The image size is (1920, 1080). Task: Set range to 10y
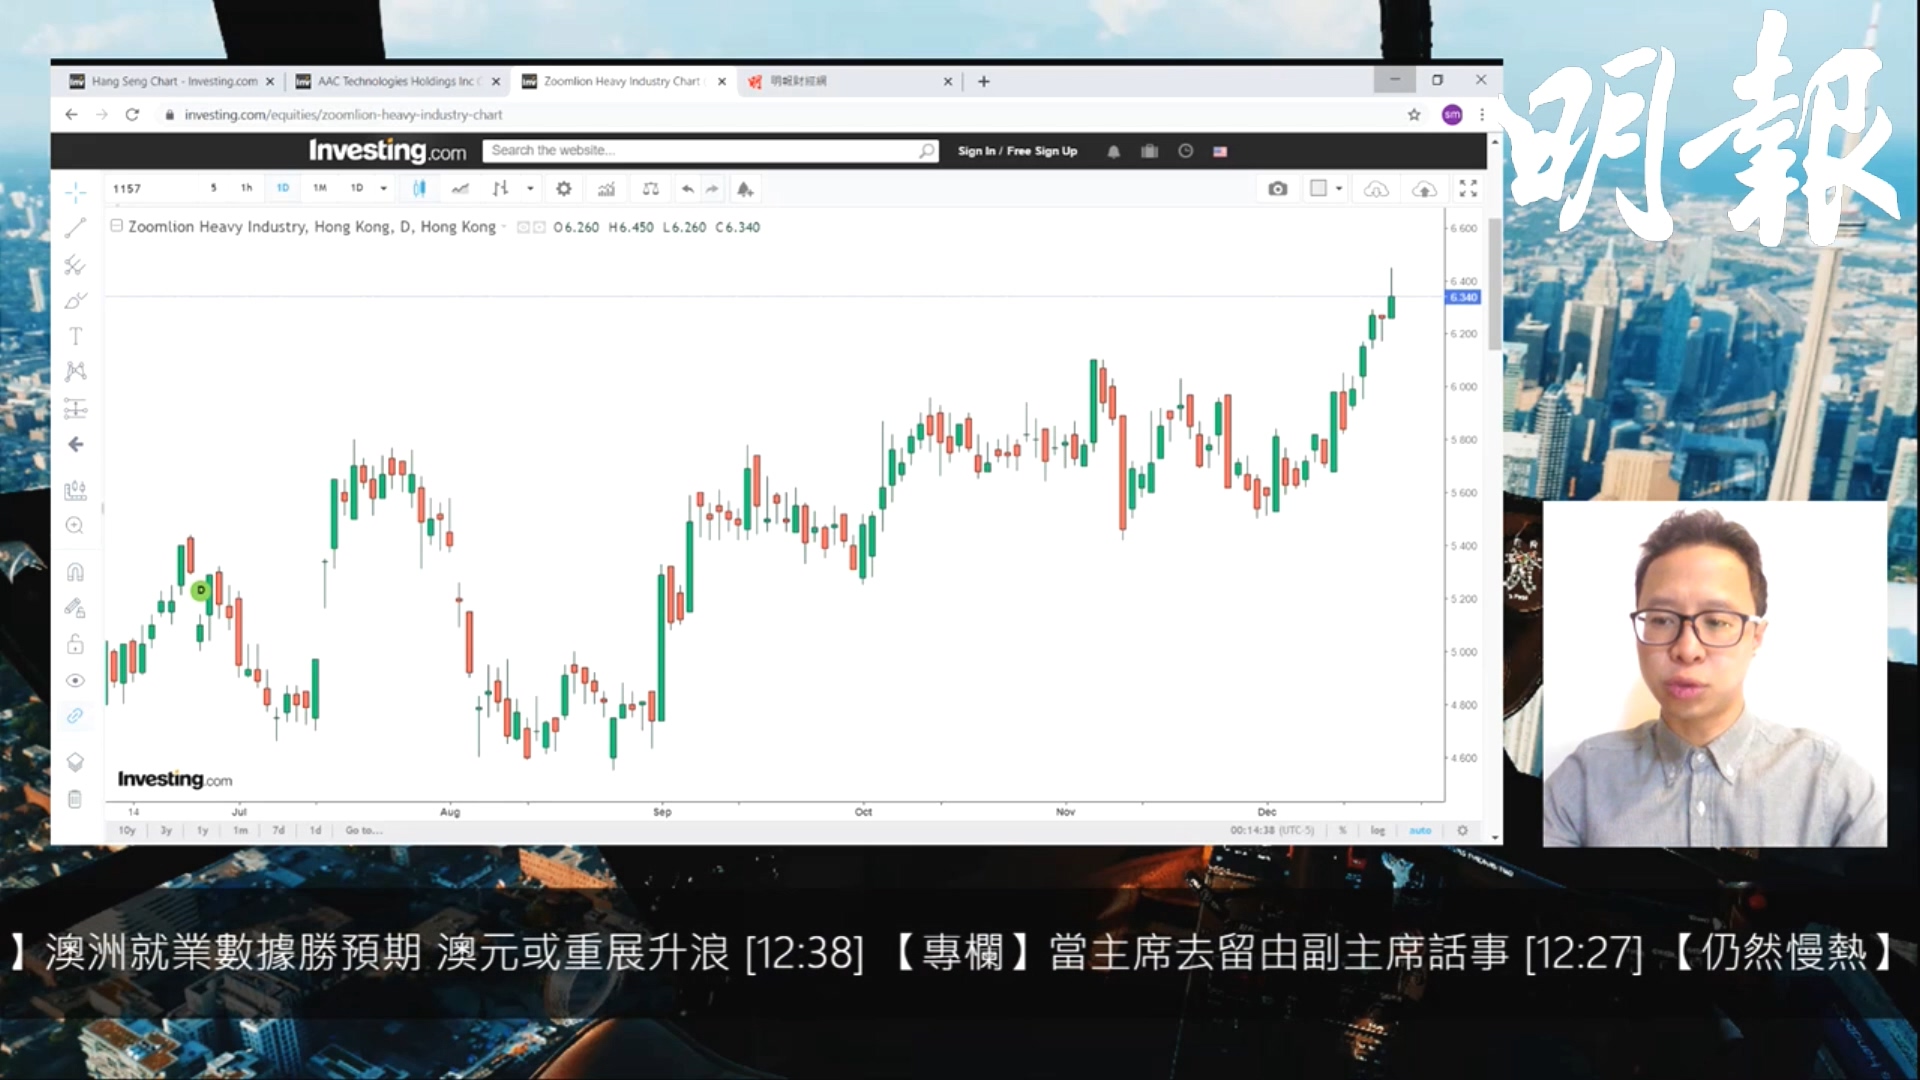(x=127, y=830)
